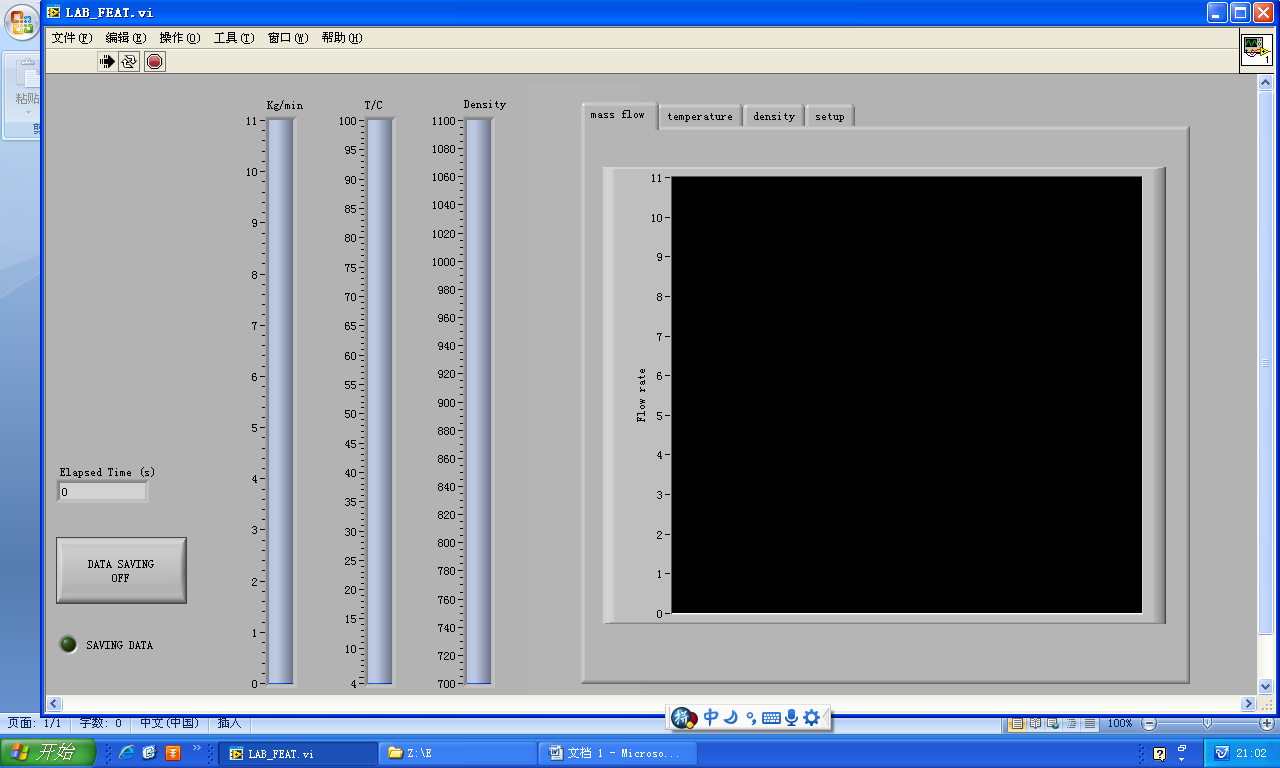Open the 操作(O) menu
This screenshot has height=768, width=1280.
[x=180, y=38]
